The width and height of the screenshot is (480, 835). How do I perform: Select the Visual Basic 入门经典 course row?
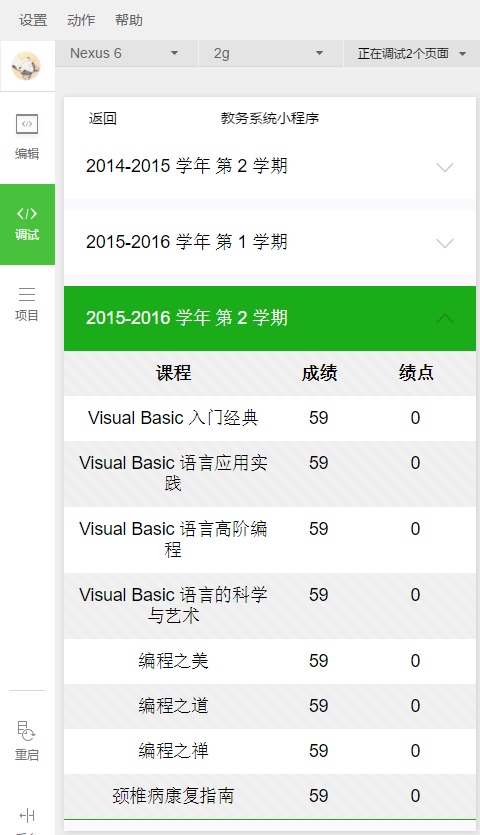[x=270, y=418]
